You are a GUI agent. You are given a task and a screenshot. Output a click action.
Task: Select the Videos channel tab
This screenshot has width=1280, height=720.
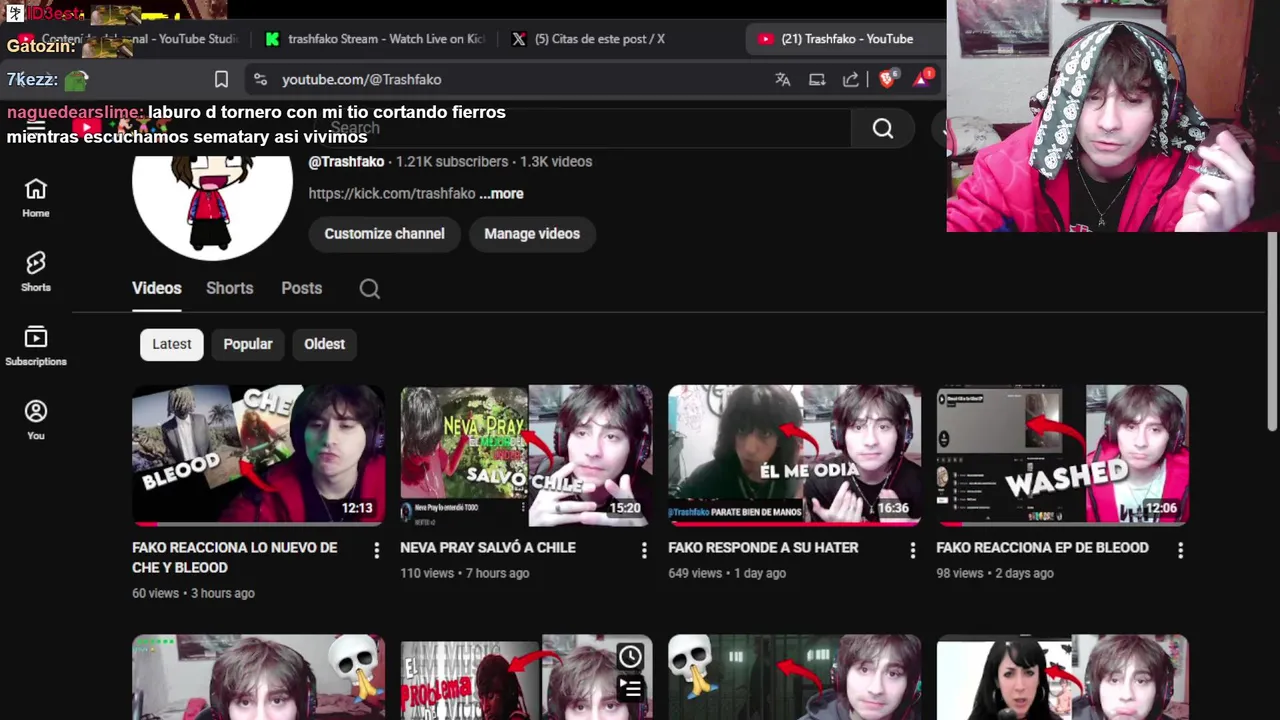157,288
